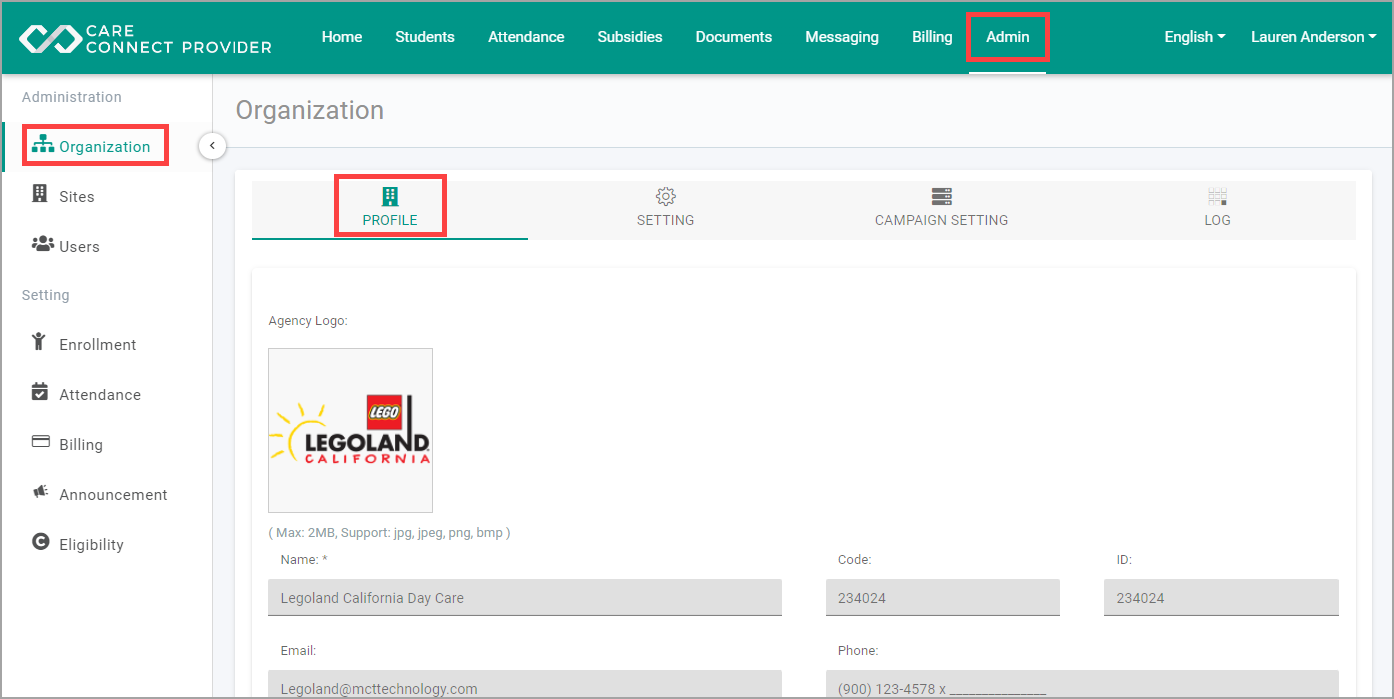
Task: Open the English language dropdown
Action: point(1193,36)
